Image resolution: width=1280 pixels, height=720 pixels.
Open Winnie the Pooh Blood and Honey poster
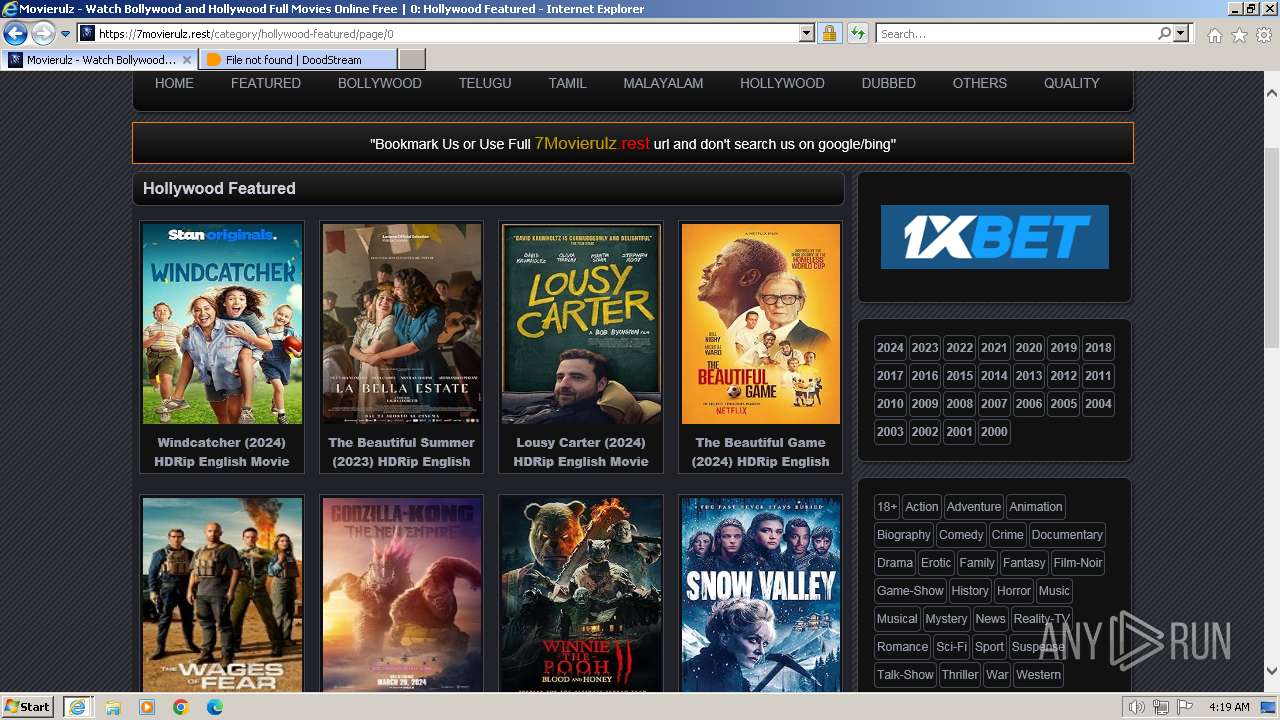581,595
